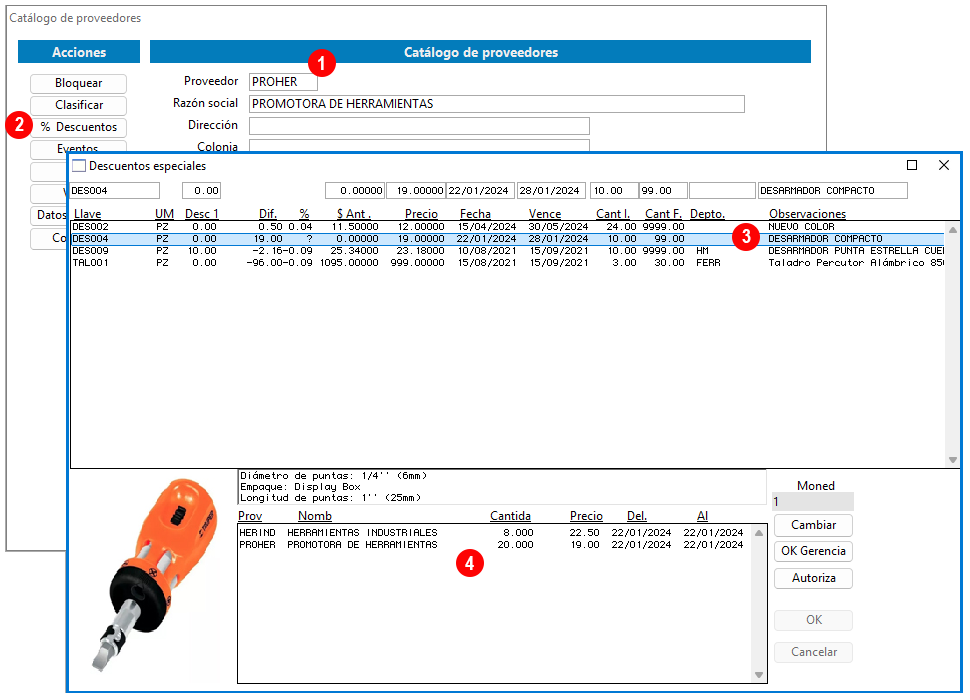The image size is (970, 700).
Task: Click the Prov column header
Action: [x=250, y=516]
